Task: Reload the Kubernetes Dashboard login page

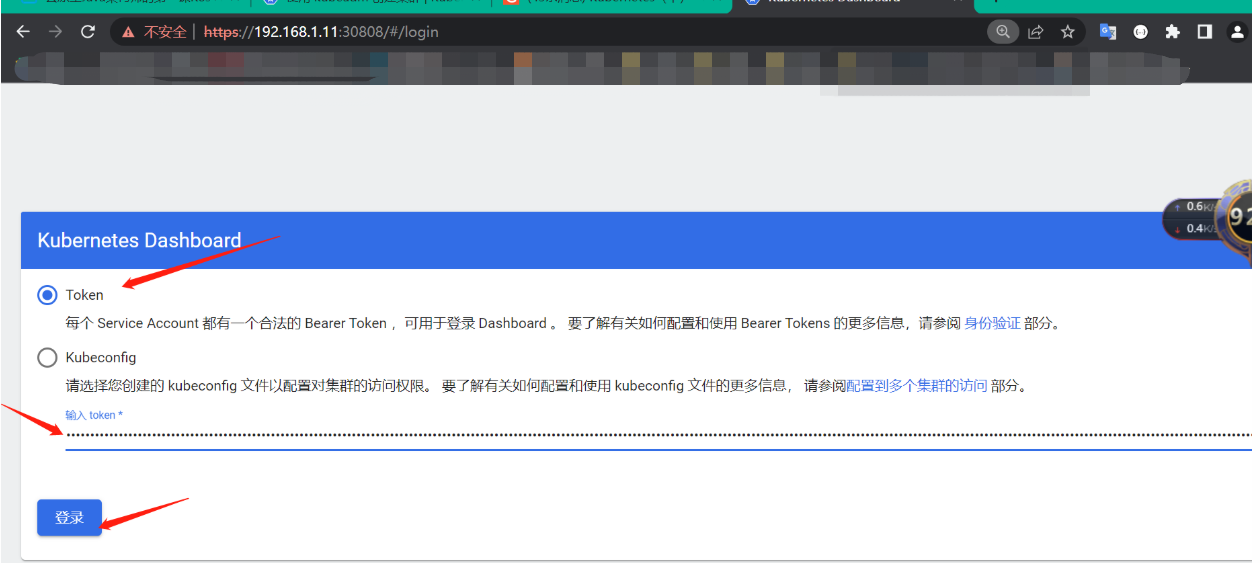Action: tap(88, 32)
